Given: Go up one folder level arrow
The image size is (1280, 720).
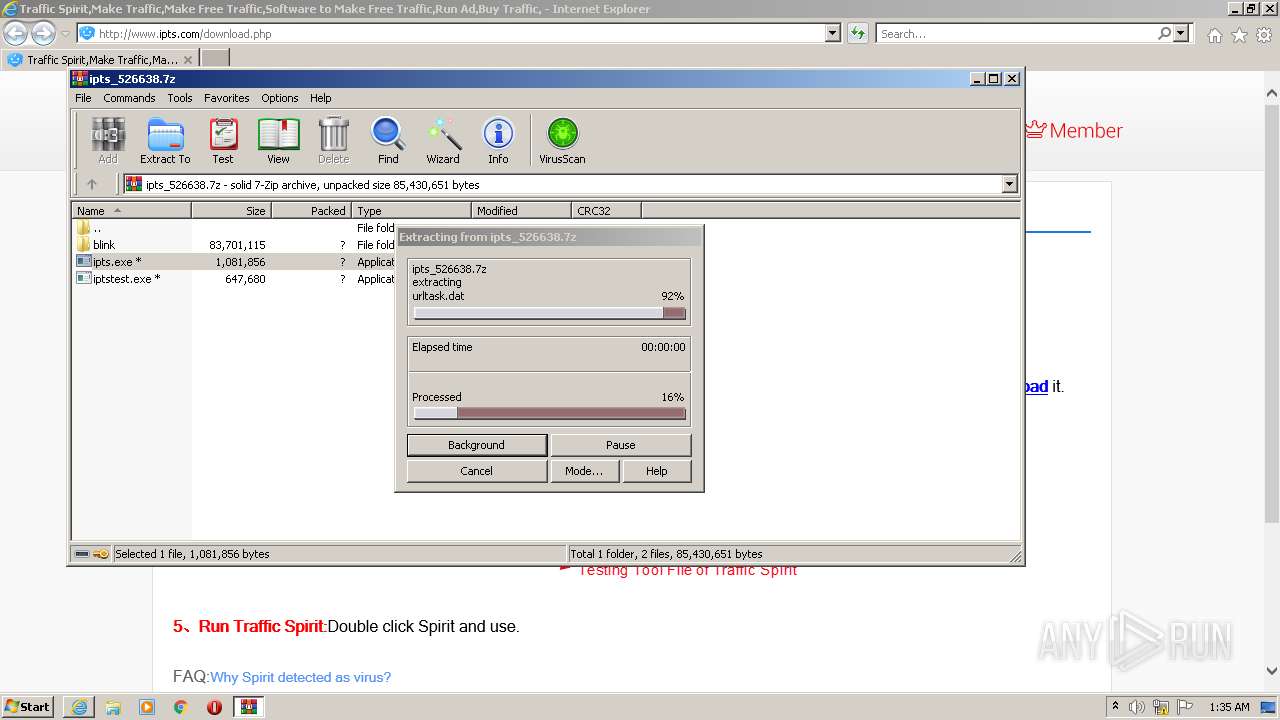Looking at the screenshot, I should click(x=92, y=184).
